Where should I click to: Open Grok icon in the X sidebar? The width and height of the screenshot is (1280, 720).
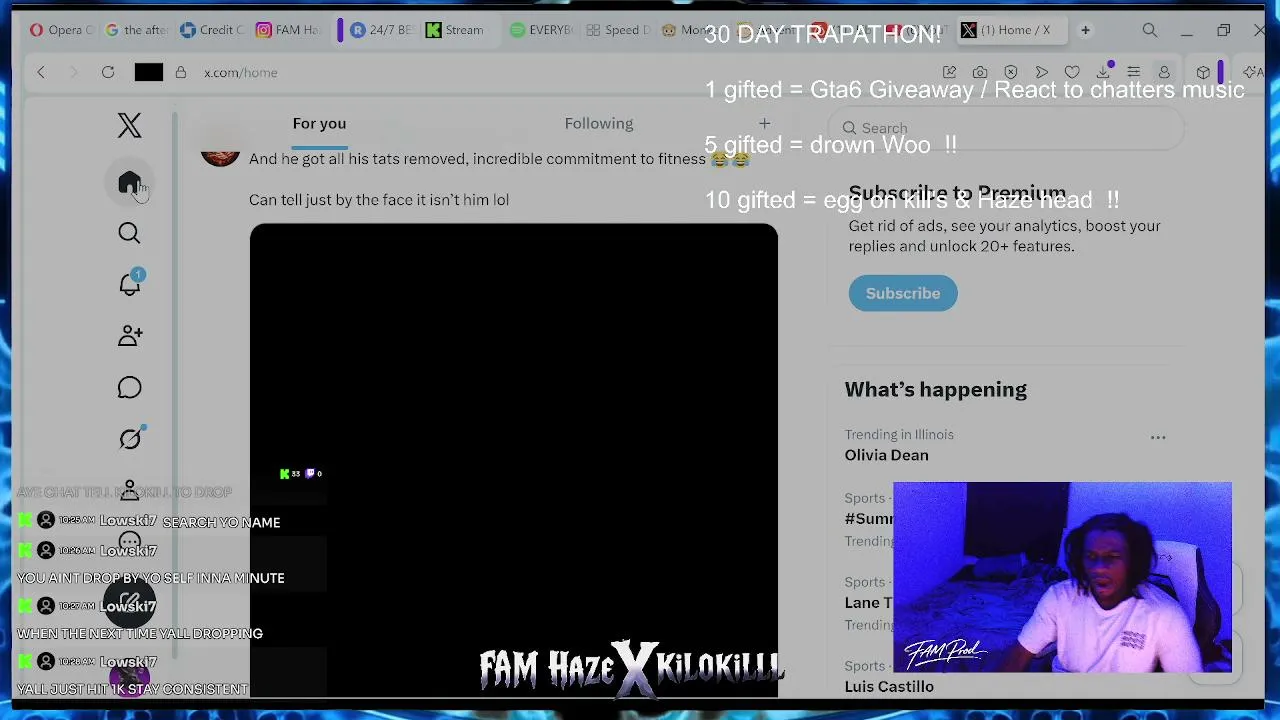[x=129, y=439]
